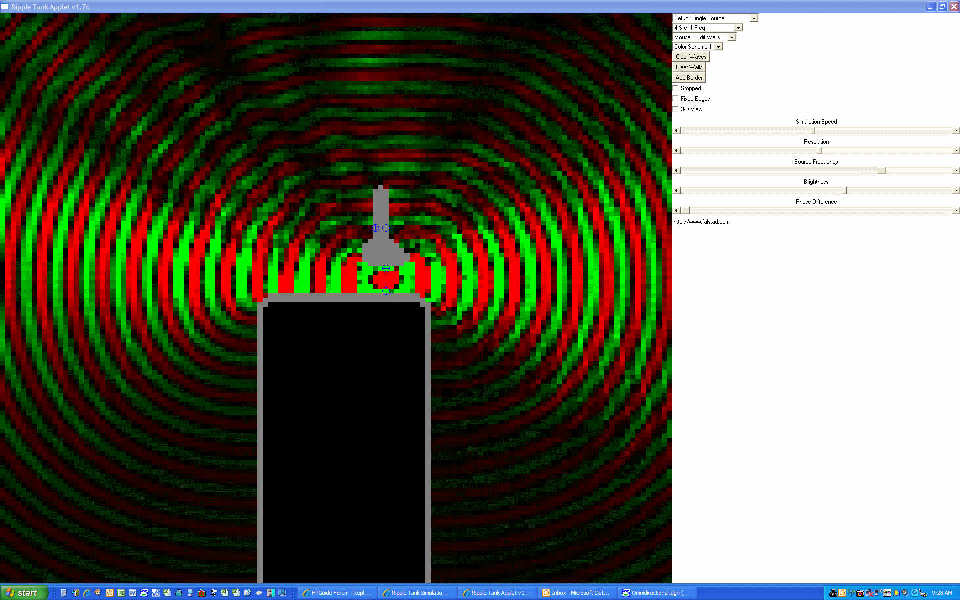Increase Source Frequency with right arrow
Viewport: 960px width, 600px height.
(956, 171)
